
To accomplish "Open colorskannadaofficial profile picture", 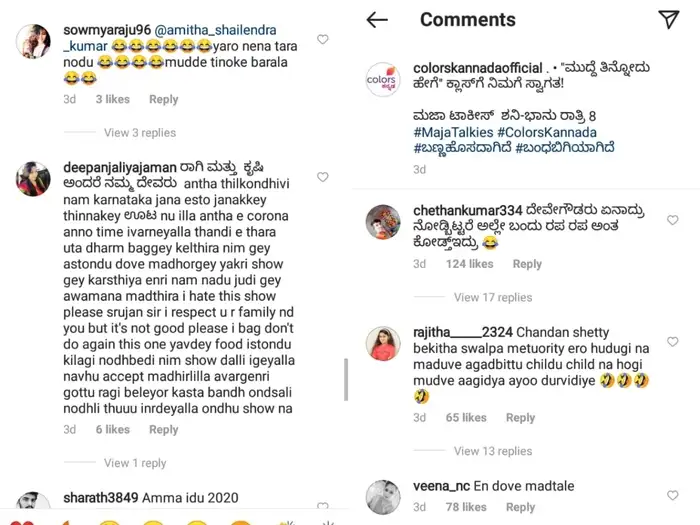I will tap(382, 79).
